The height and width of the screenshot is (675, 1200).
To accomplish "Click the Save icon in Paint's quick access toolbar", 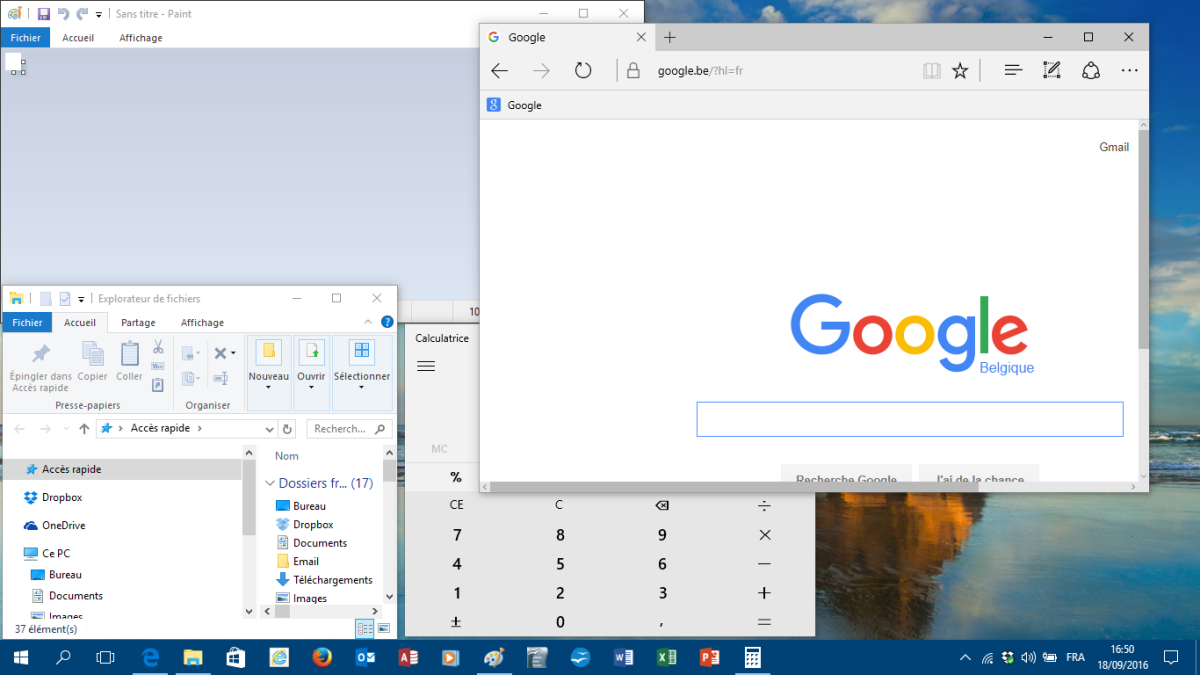I will click(x=43, y=14).
